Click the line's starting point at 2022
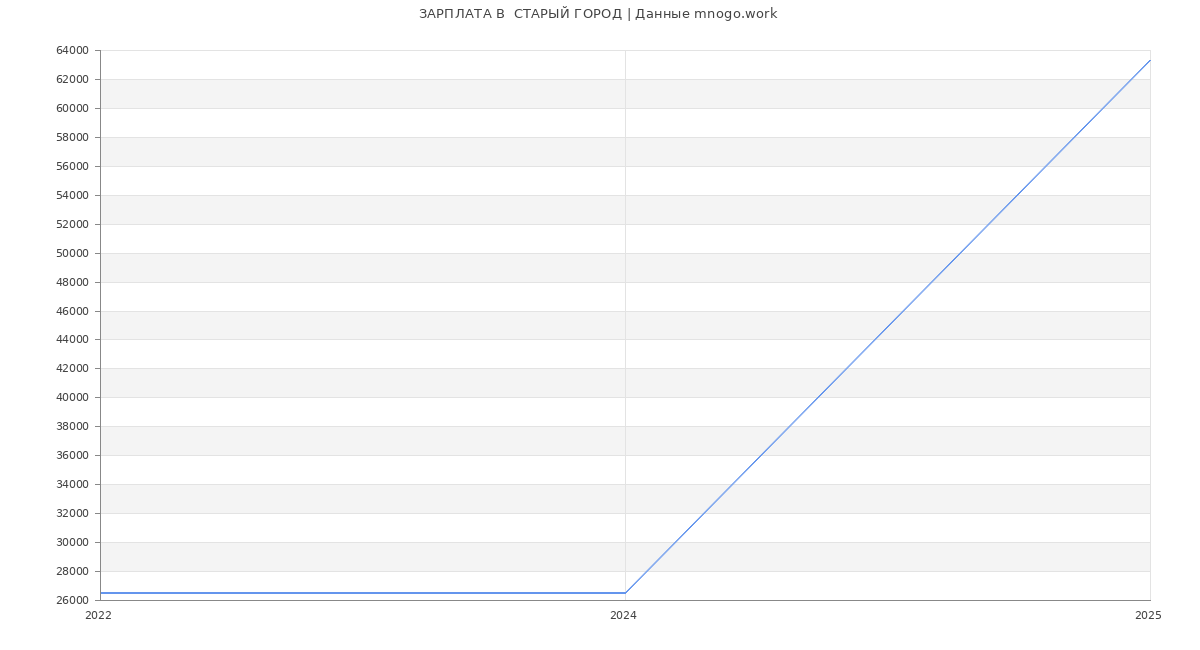Viewport: 1200px width, 650px height. pos(101,593)
